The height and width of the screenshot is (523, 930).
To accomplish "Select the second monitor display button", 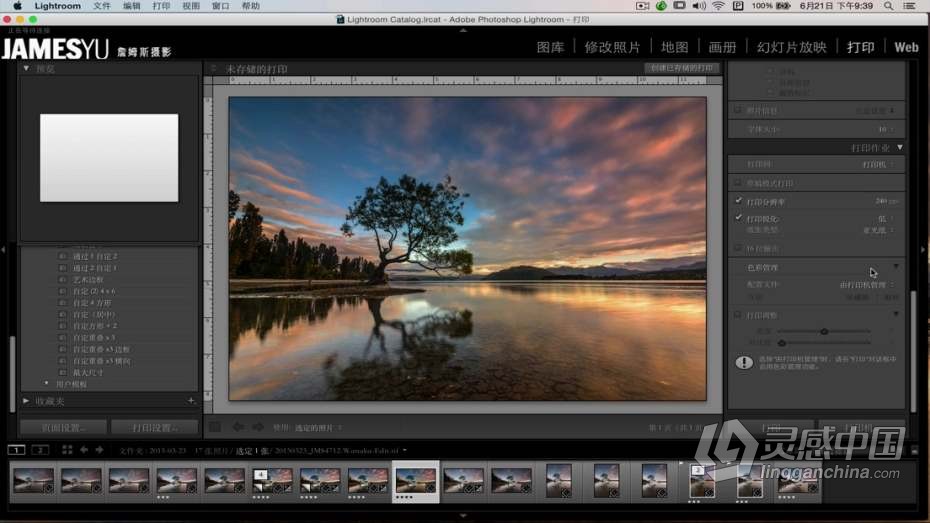I will 40,450.
